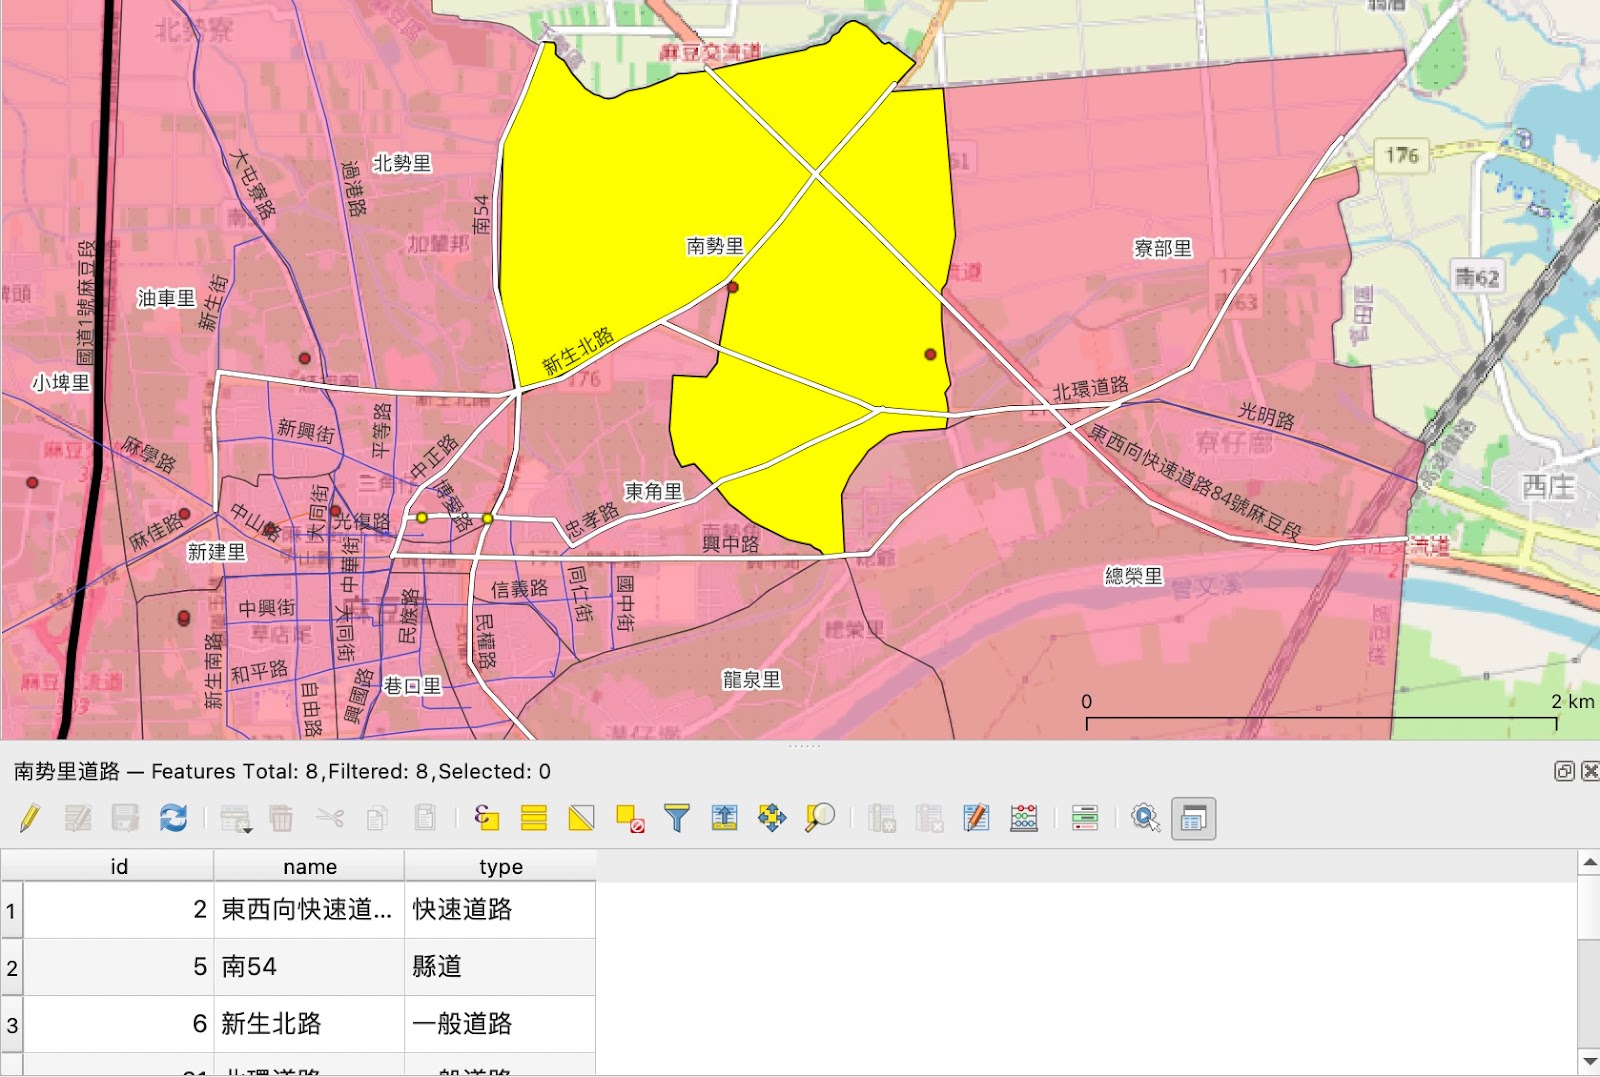1600x1077 pixels.
Task: Click the yellow 南勢里 polygon label
Action: click(715, 246)
